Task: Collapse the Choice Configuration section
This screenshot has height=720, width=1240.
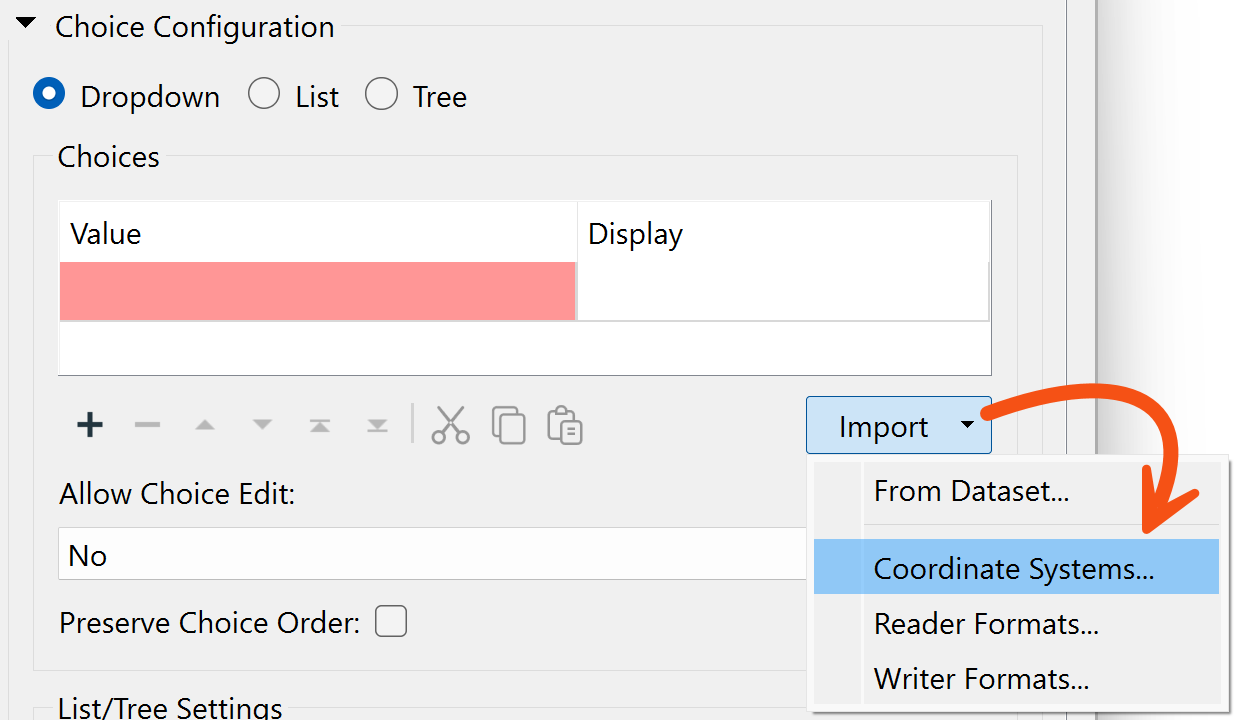Action: click(25, 22)
